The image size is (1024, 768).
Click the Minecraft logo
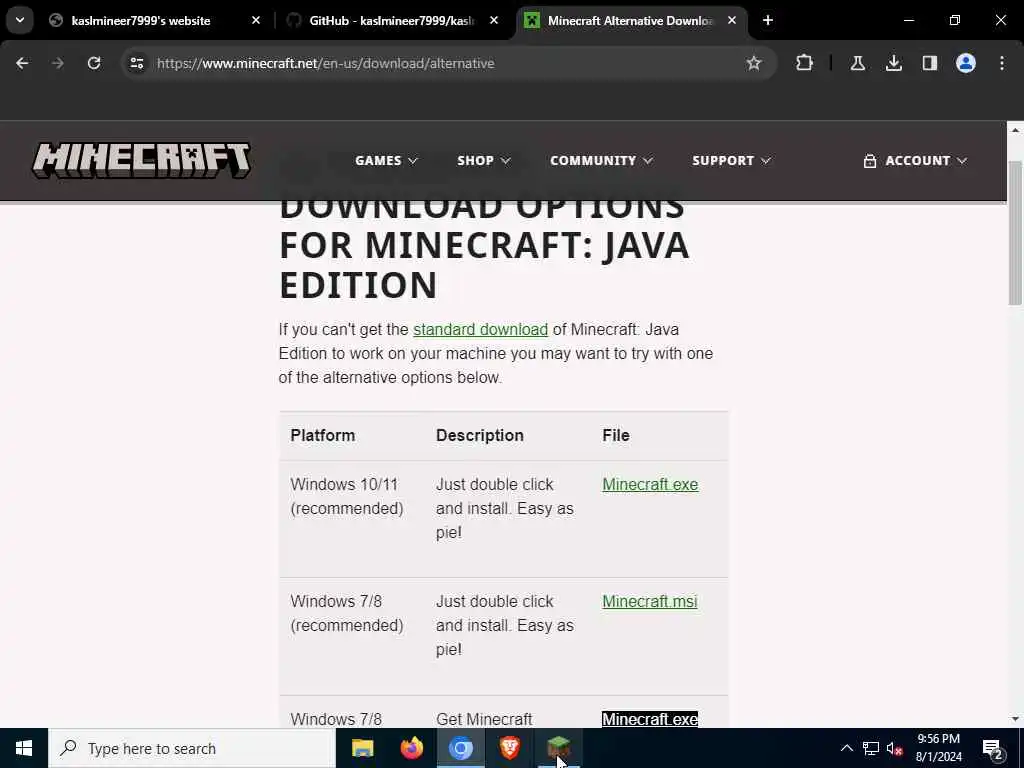pos(142,161)
